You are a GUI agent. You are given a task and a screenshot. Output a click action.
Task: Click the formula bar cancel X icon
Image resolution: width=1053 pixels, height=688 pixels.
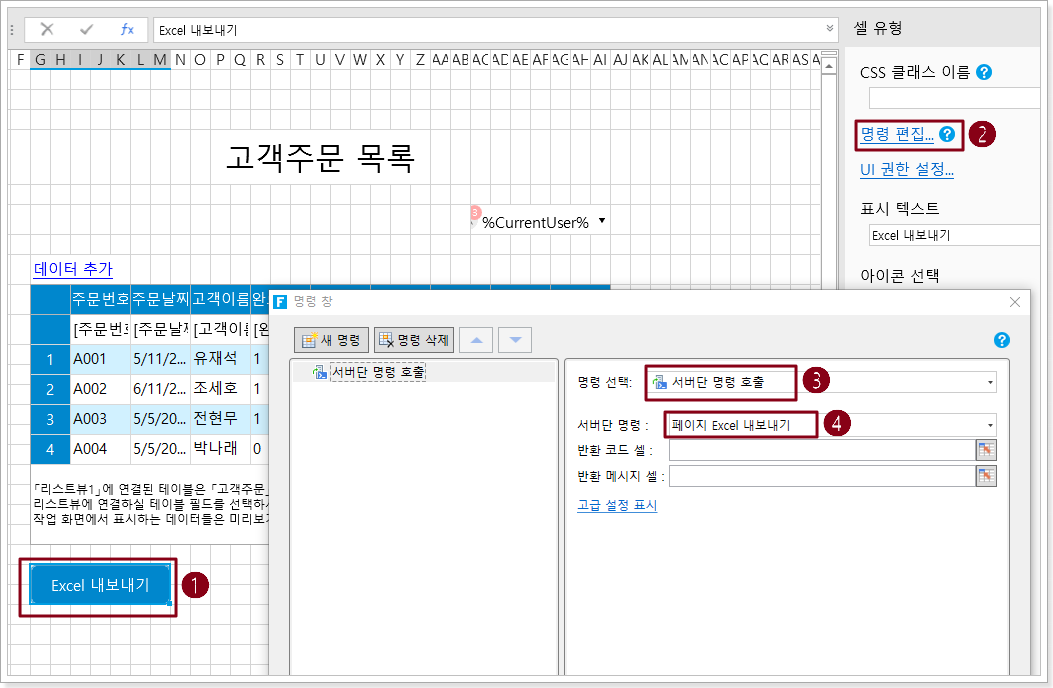point(46,30)
